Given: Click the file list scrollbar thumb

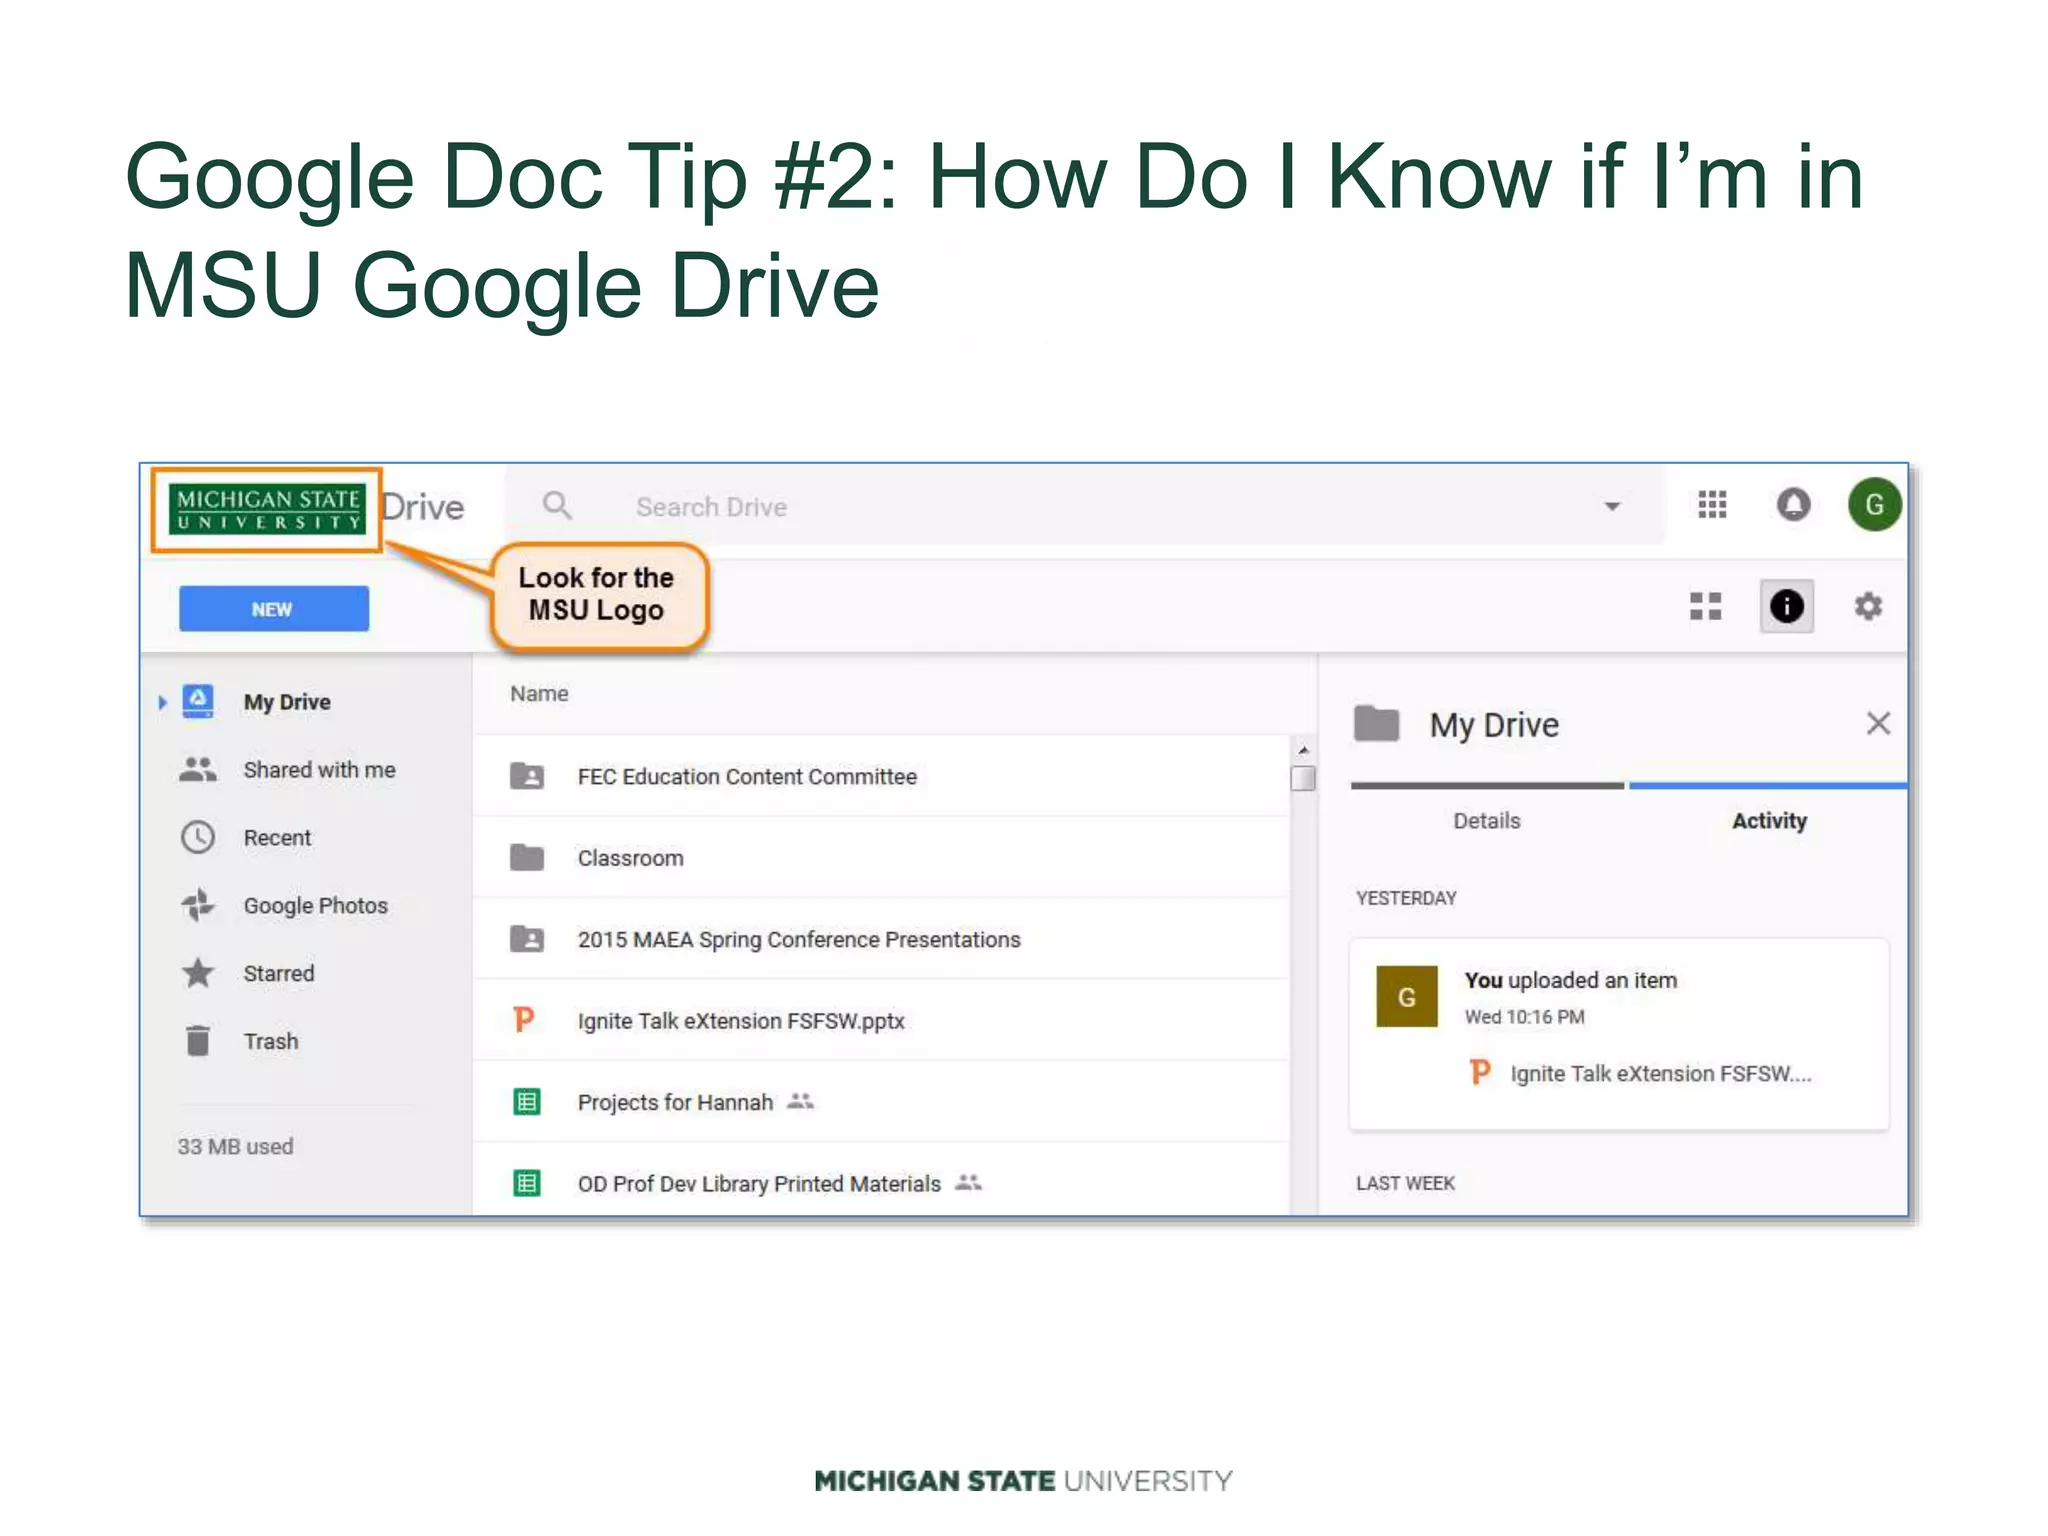Looking at the screenshot, I should pos(1302,778).
